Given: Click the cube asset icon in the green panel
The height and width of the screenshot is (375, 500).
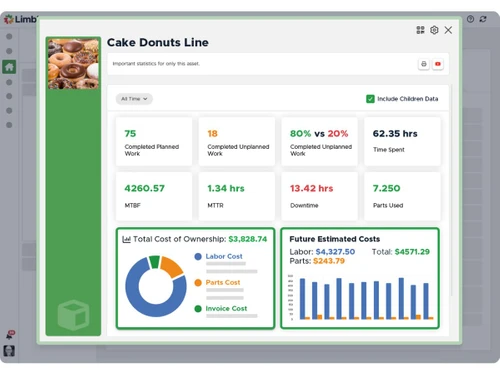Looking at the screenshot, I should click(x=73, y=315).
